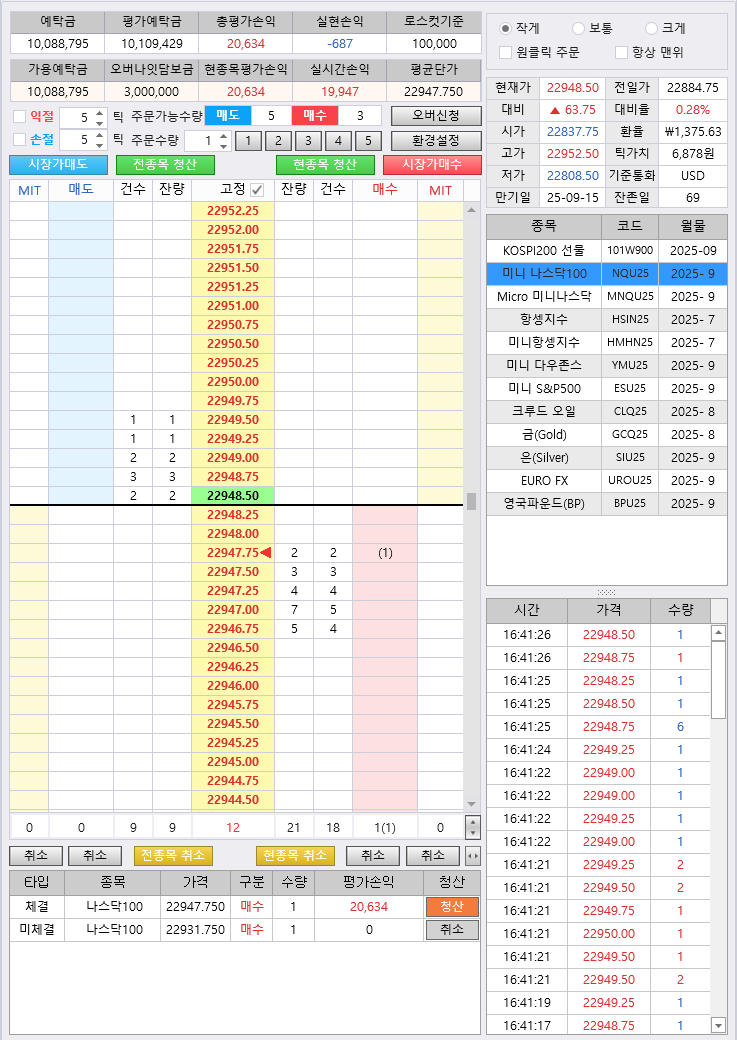Click the 22944.50 price cell in ladder
Viewport: 737px width, 1040px height.
pyautogui.click(x=233, y=800)
